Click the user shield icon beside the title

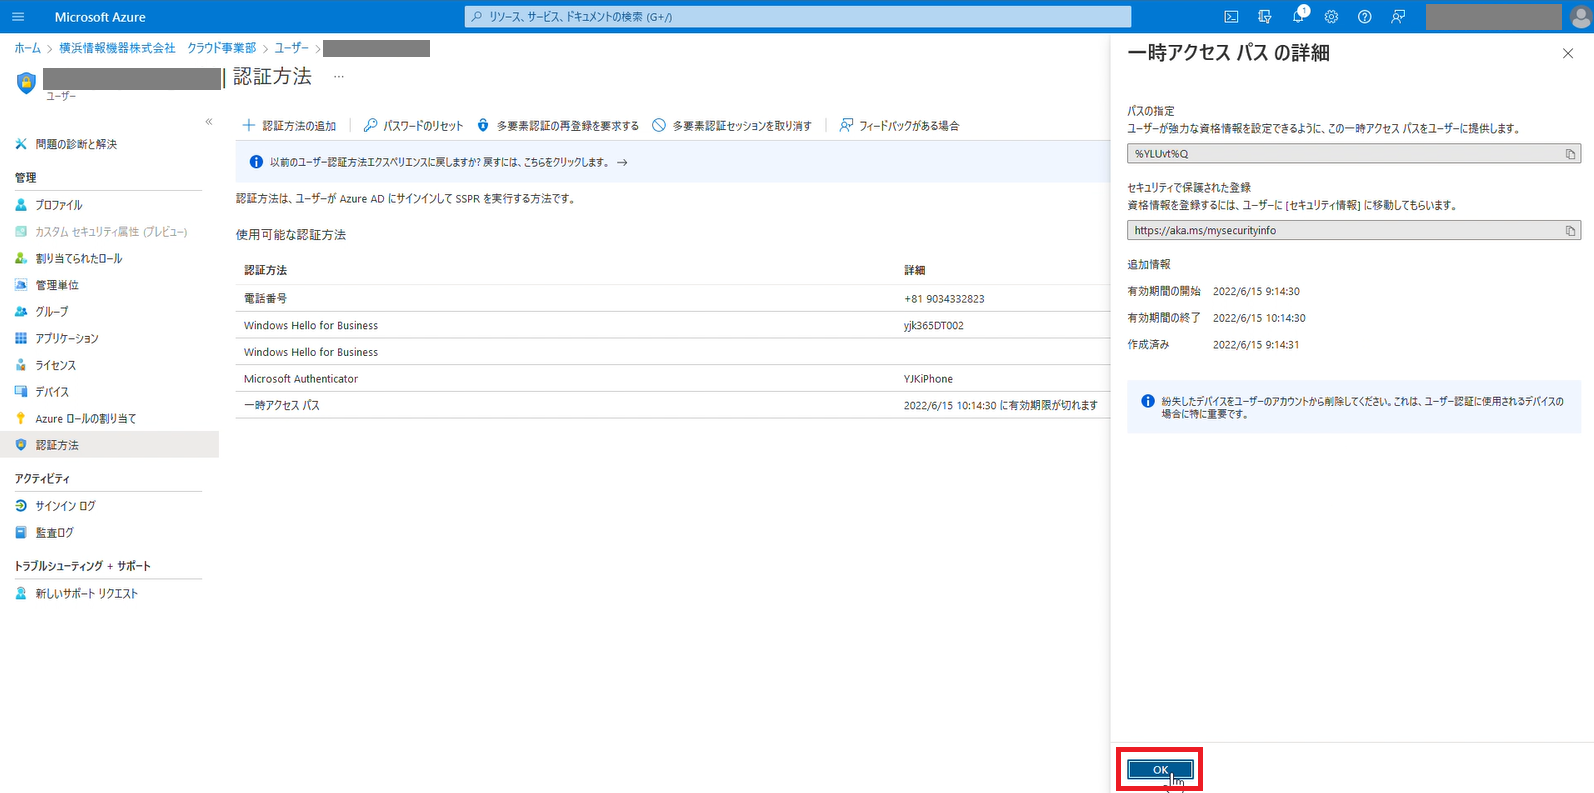26,83
